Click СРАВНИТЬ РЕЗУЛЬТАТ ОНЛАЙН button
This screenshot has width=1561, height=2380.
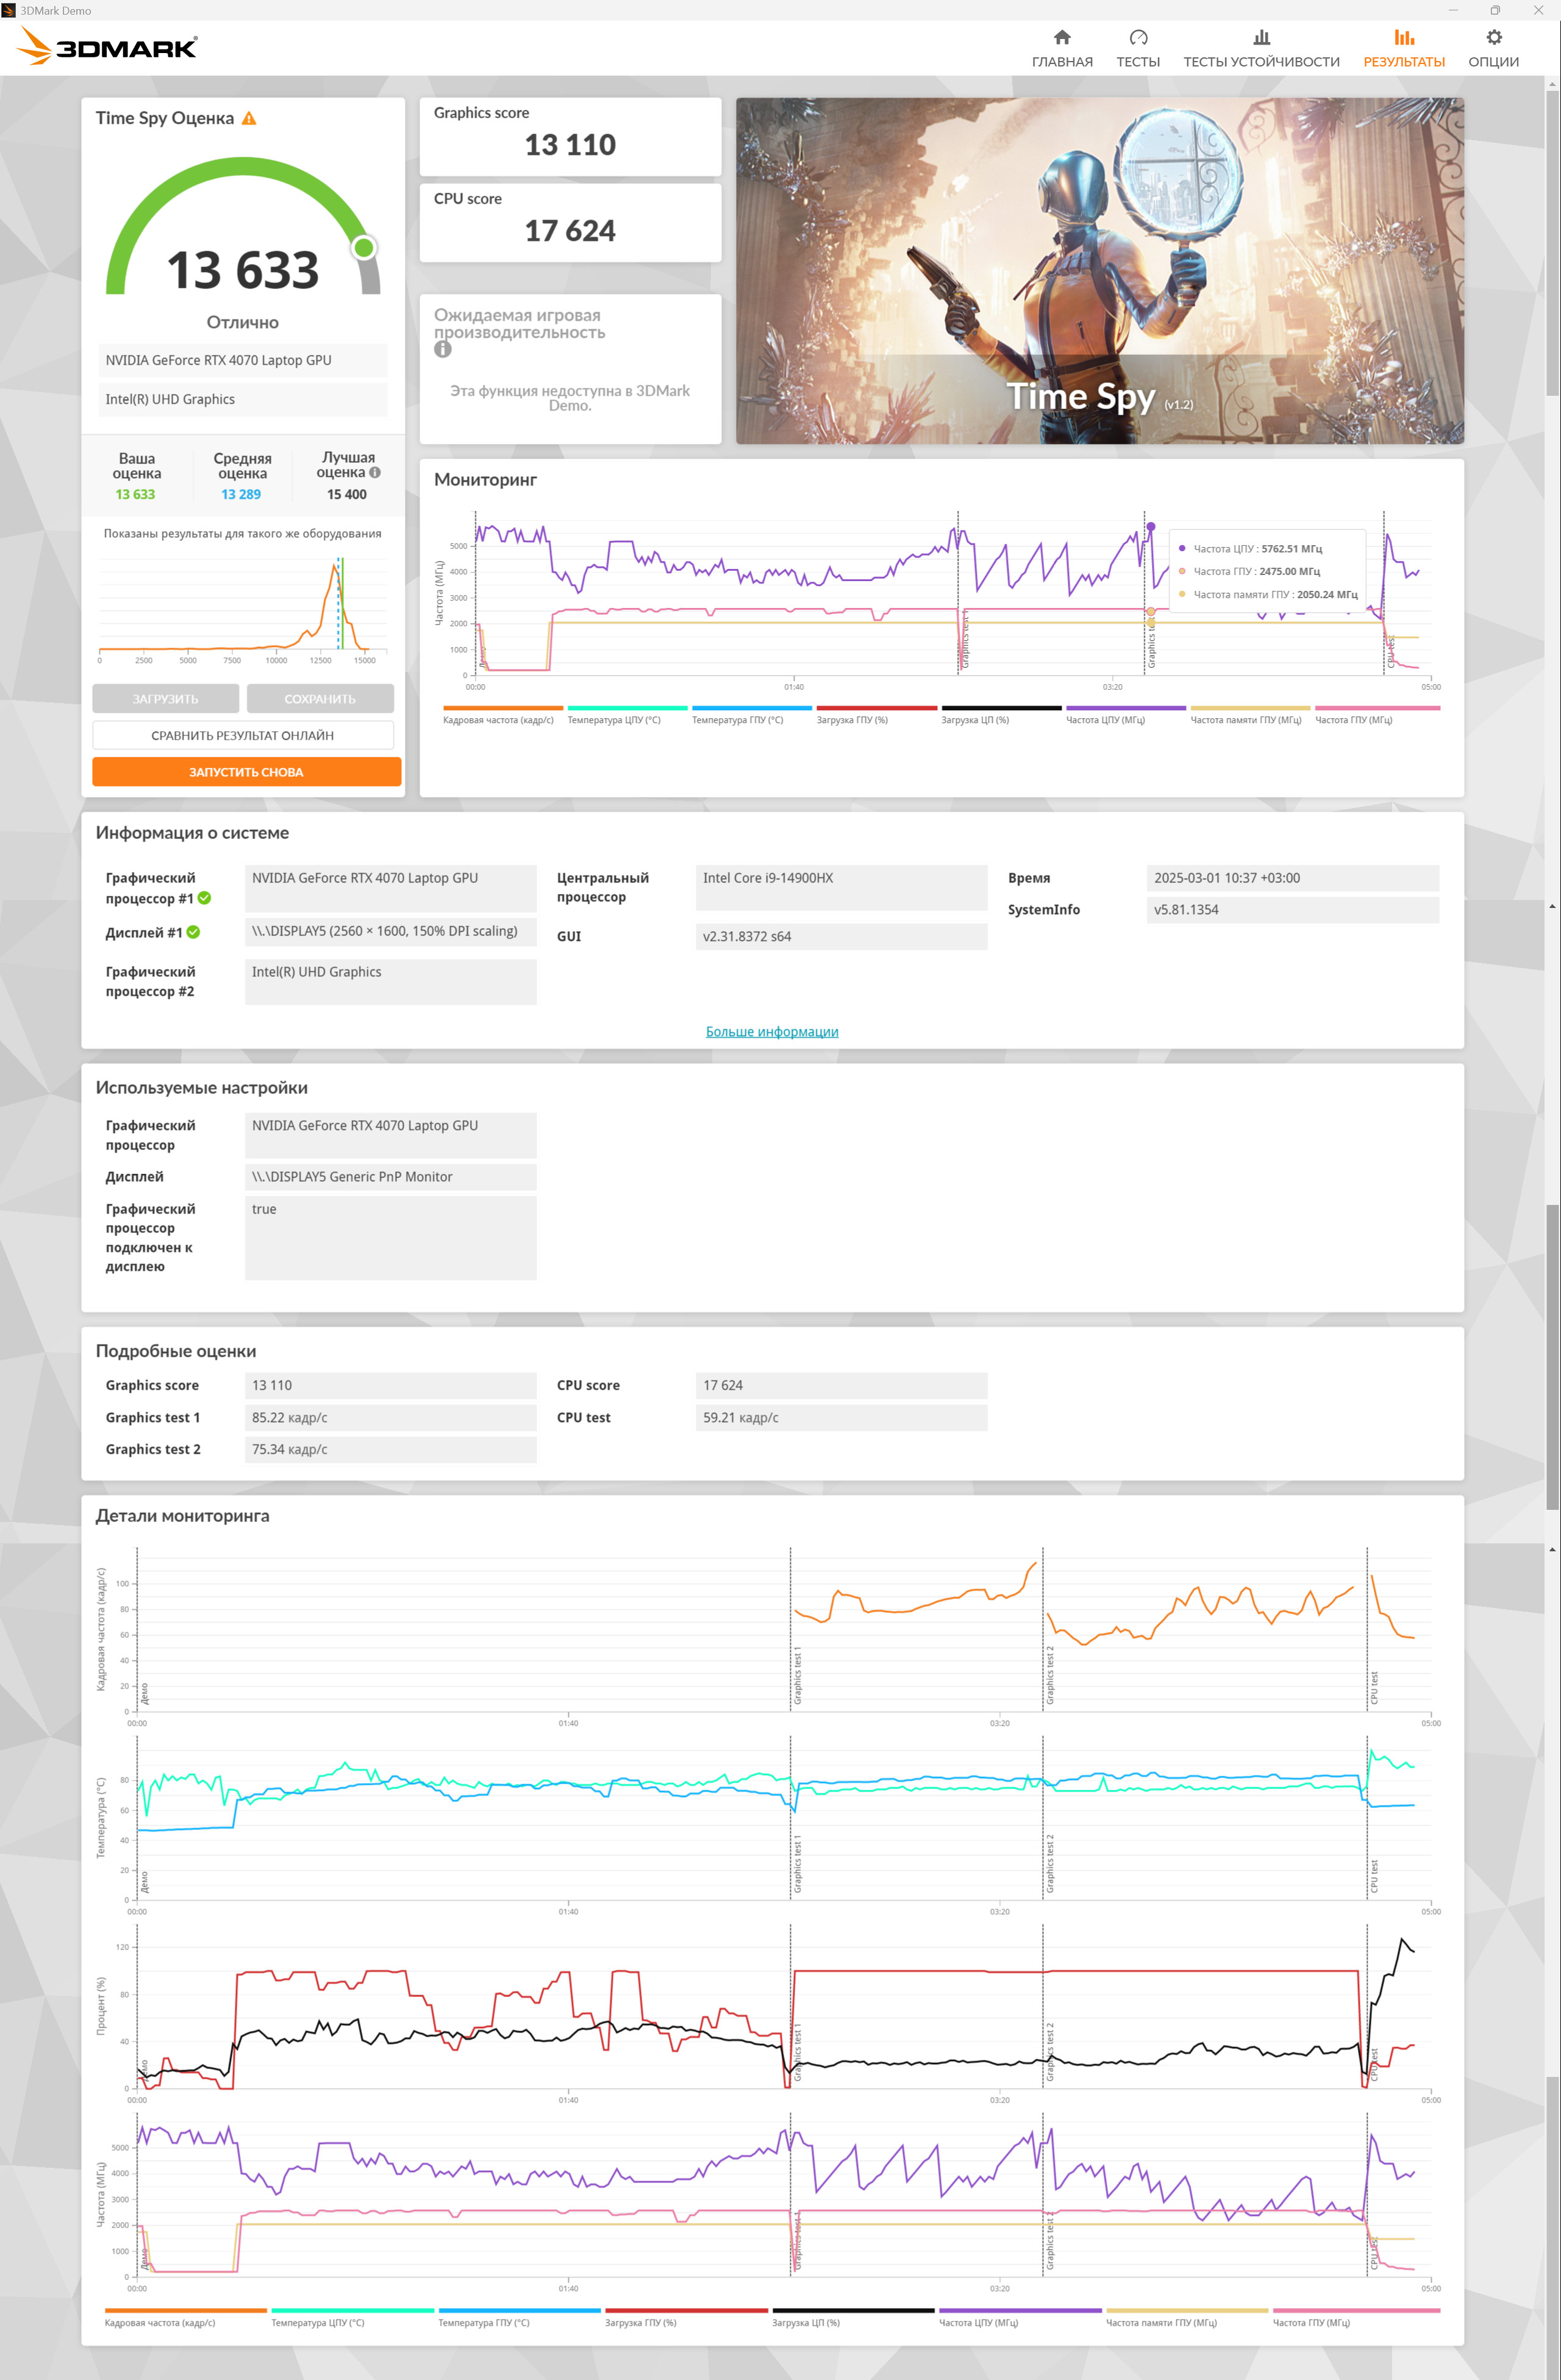point(243,735)
